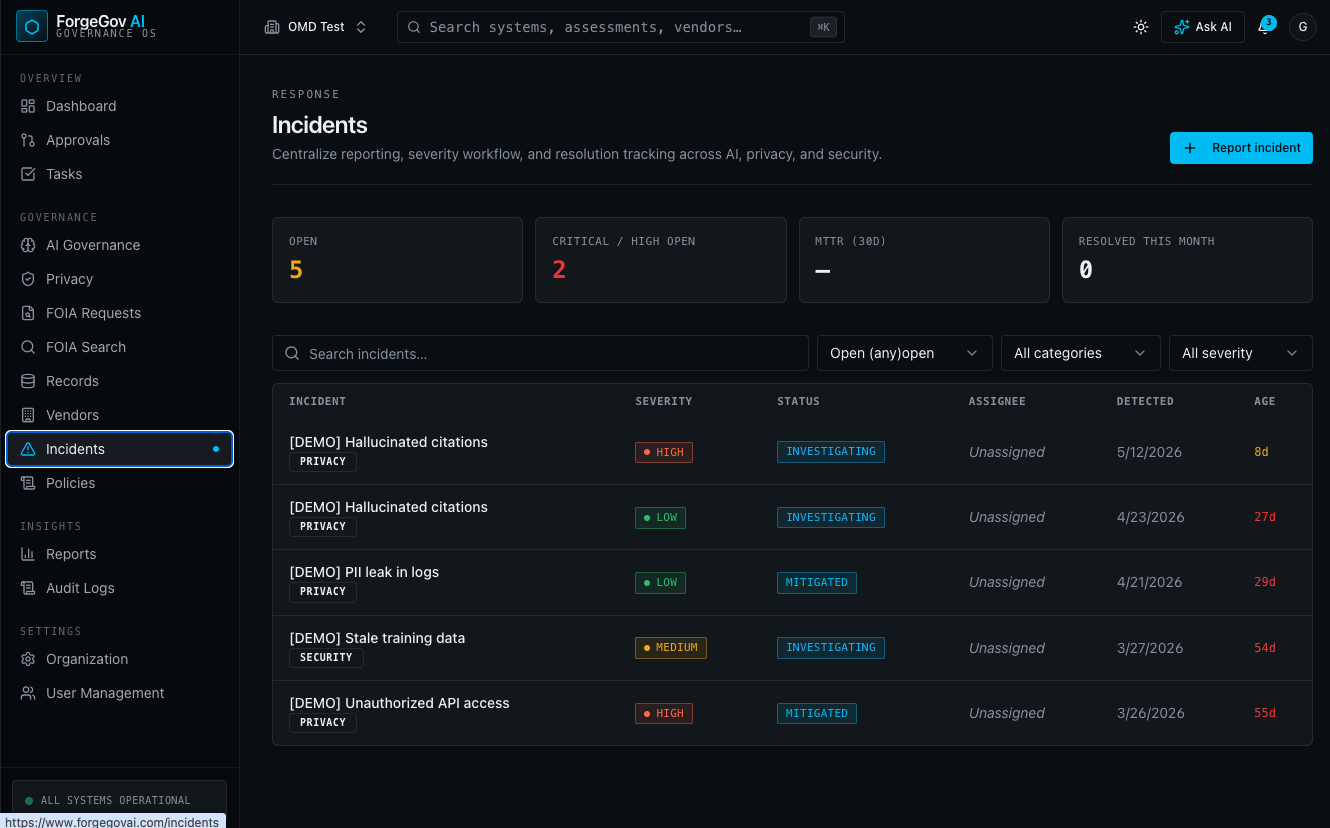Click the Assignee column header
The height and width of the screenshot is (828, 1330).
coord(997,401)
